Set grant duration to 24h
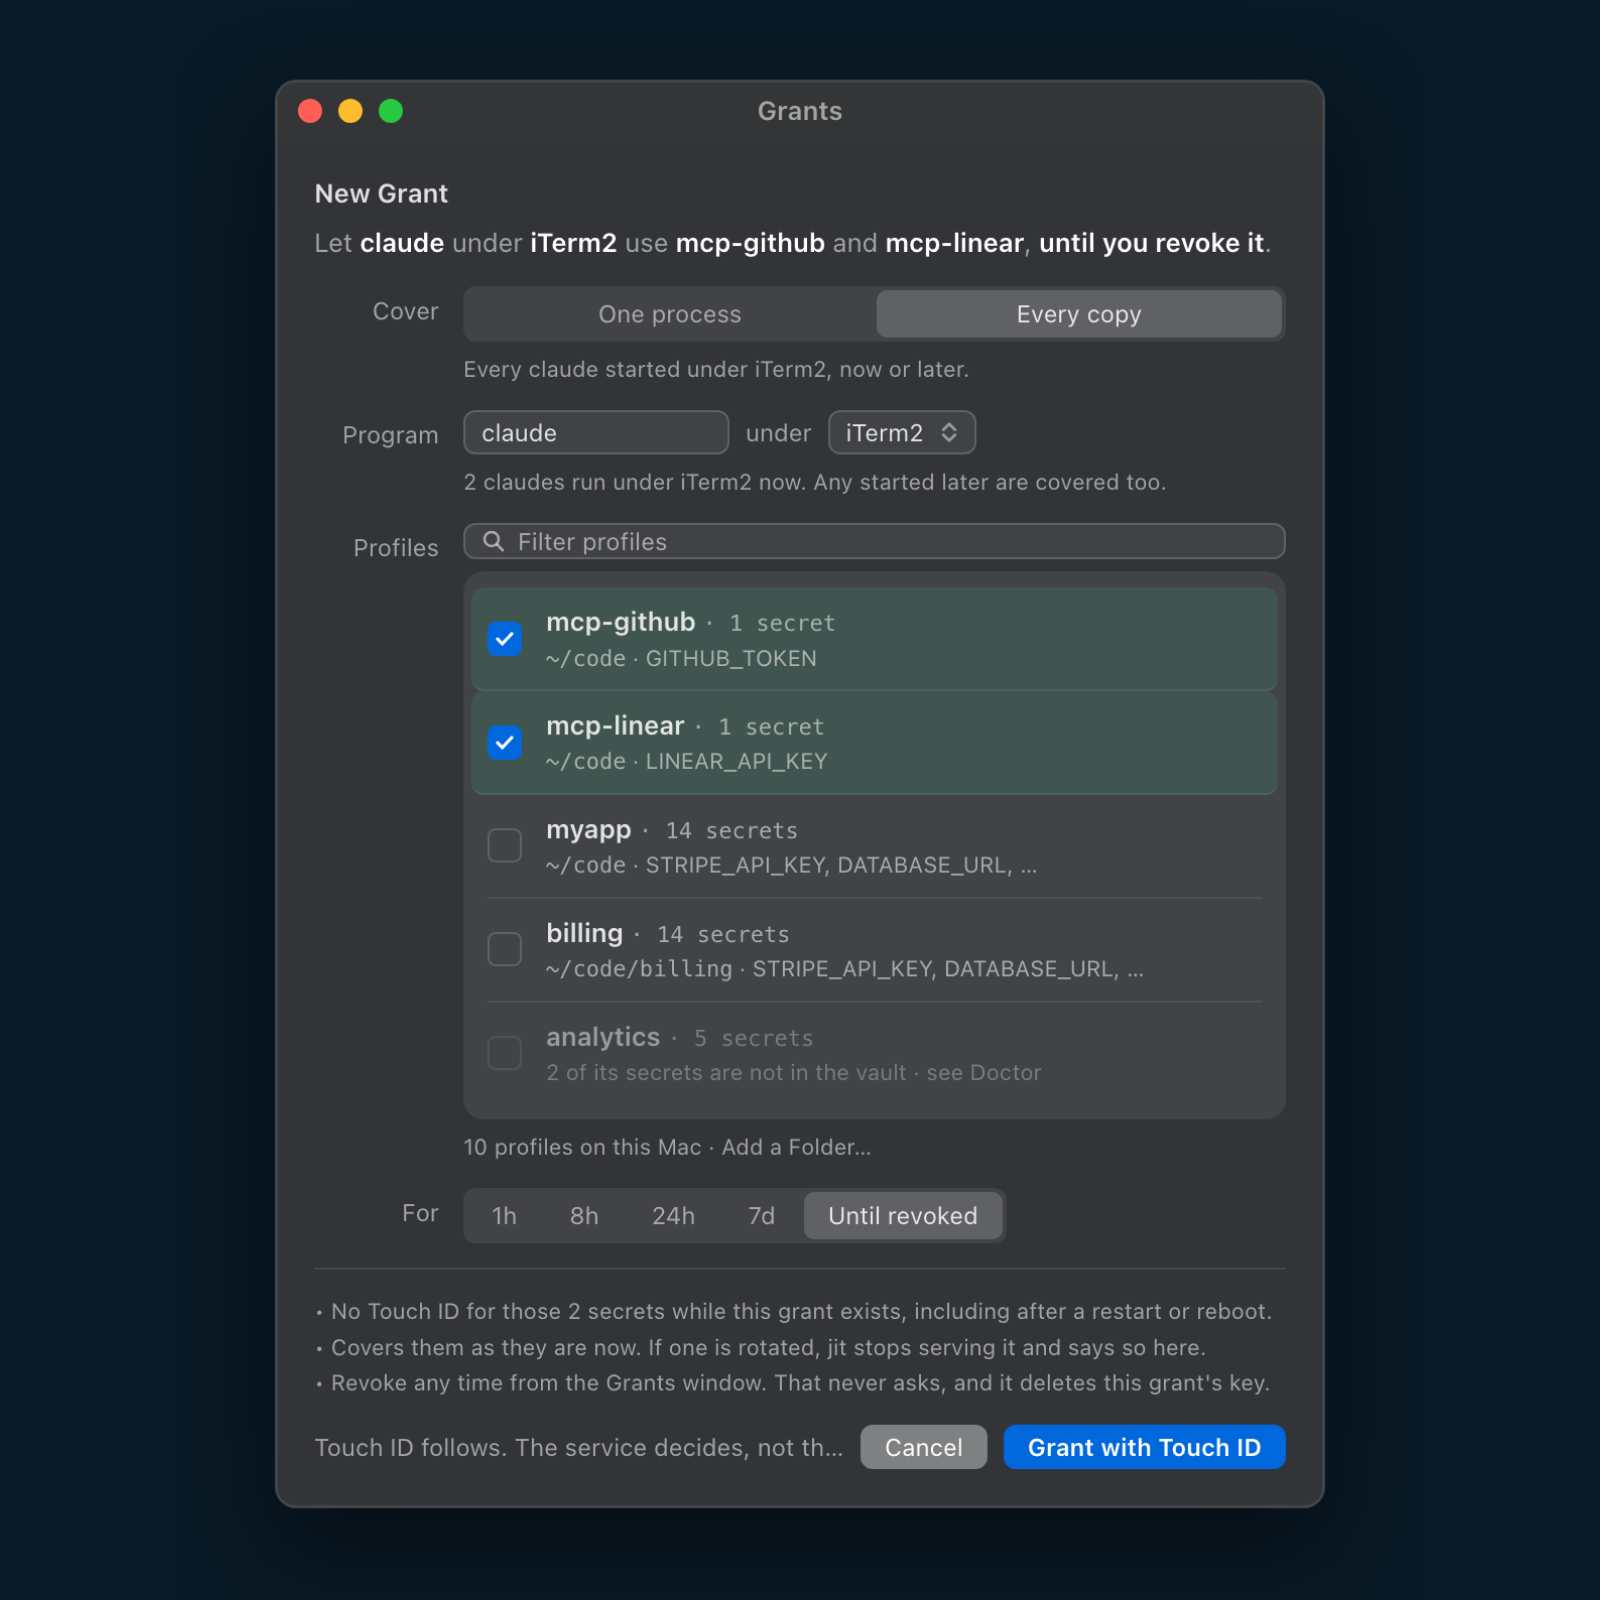 [673, 1216]
